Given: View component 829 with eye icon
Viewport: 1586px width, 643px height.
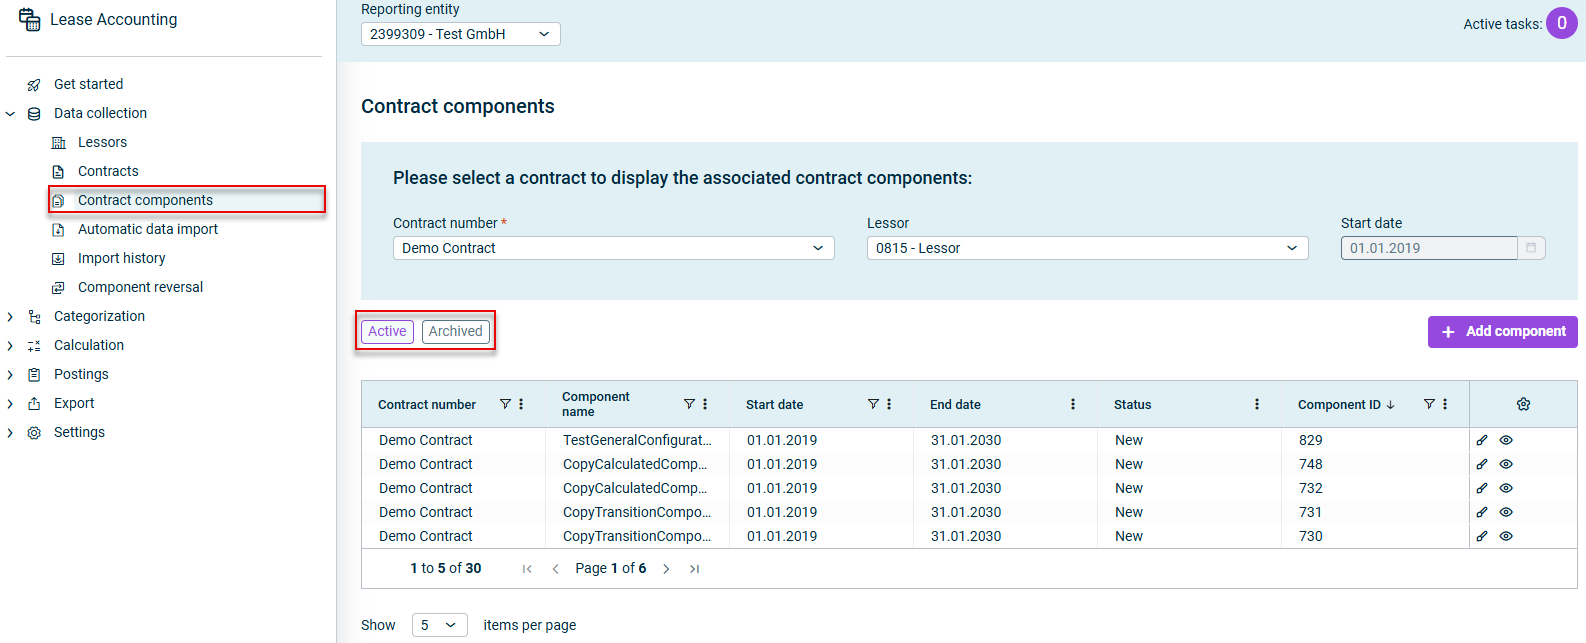Looking at the screenshot, I should [1506, 440].
